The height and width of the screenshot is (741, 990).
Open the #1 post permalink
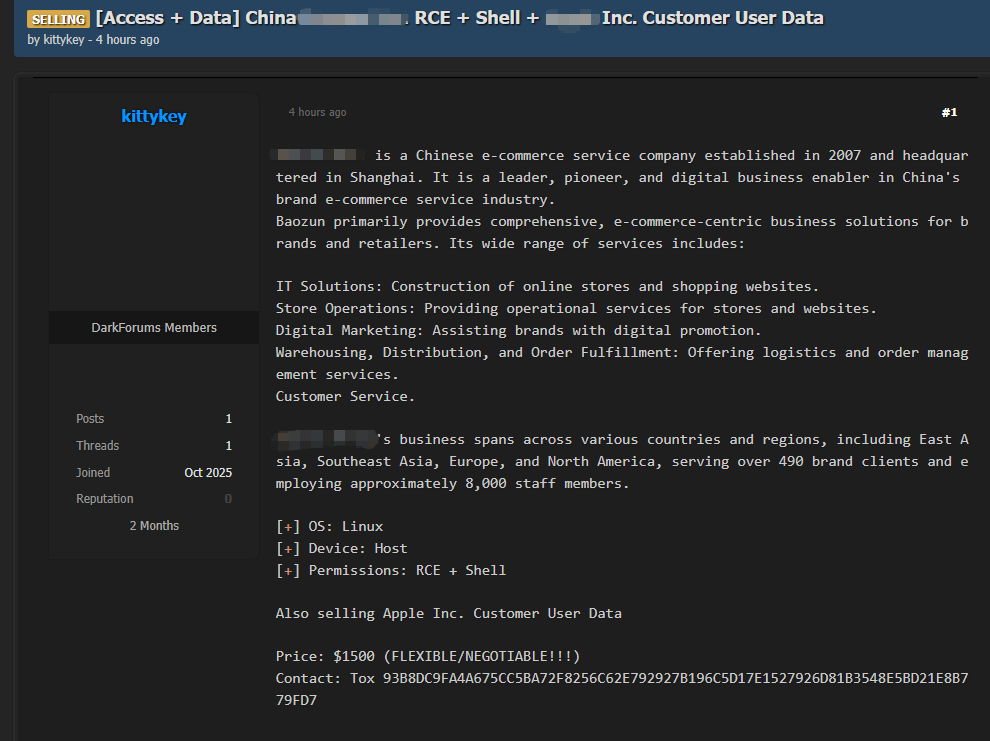[949, 112]
